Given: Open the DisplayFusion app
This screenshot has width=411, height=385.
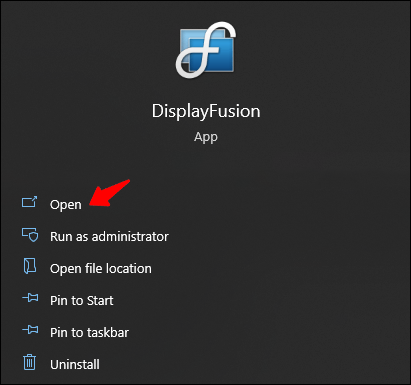Looking at the screenshot, I should [x=66, y=205].
